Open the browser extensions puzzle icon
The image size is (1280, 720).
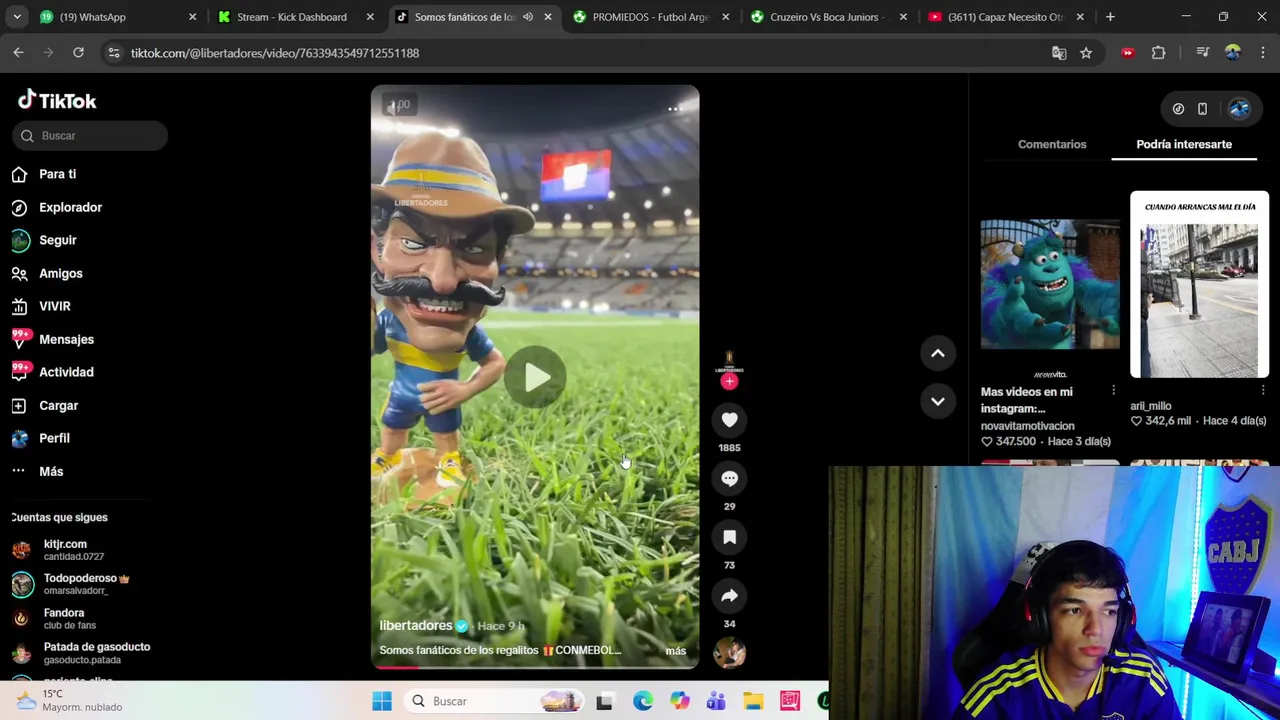click(x=1159, y=53)
